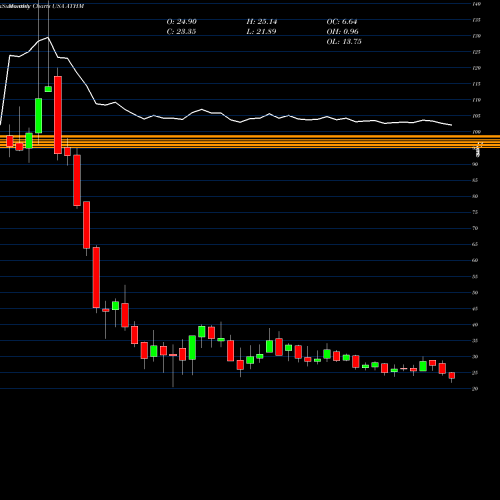Select the OL: 13.75 reading
500x500 pixels.
point(344,42)
